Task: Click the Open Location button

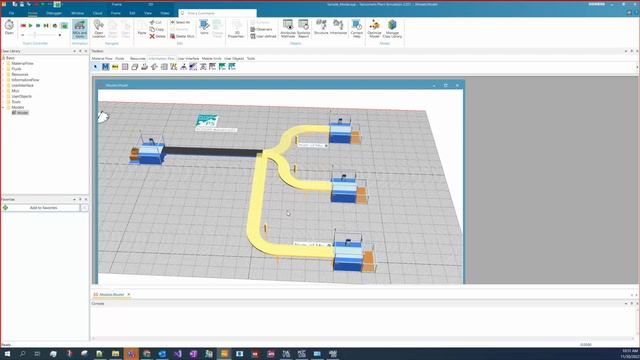Action: coord(98,29)
